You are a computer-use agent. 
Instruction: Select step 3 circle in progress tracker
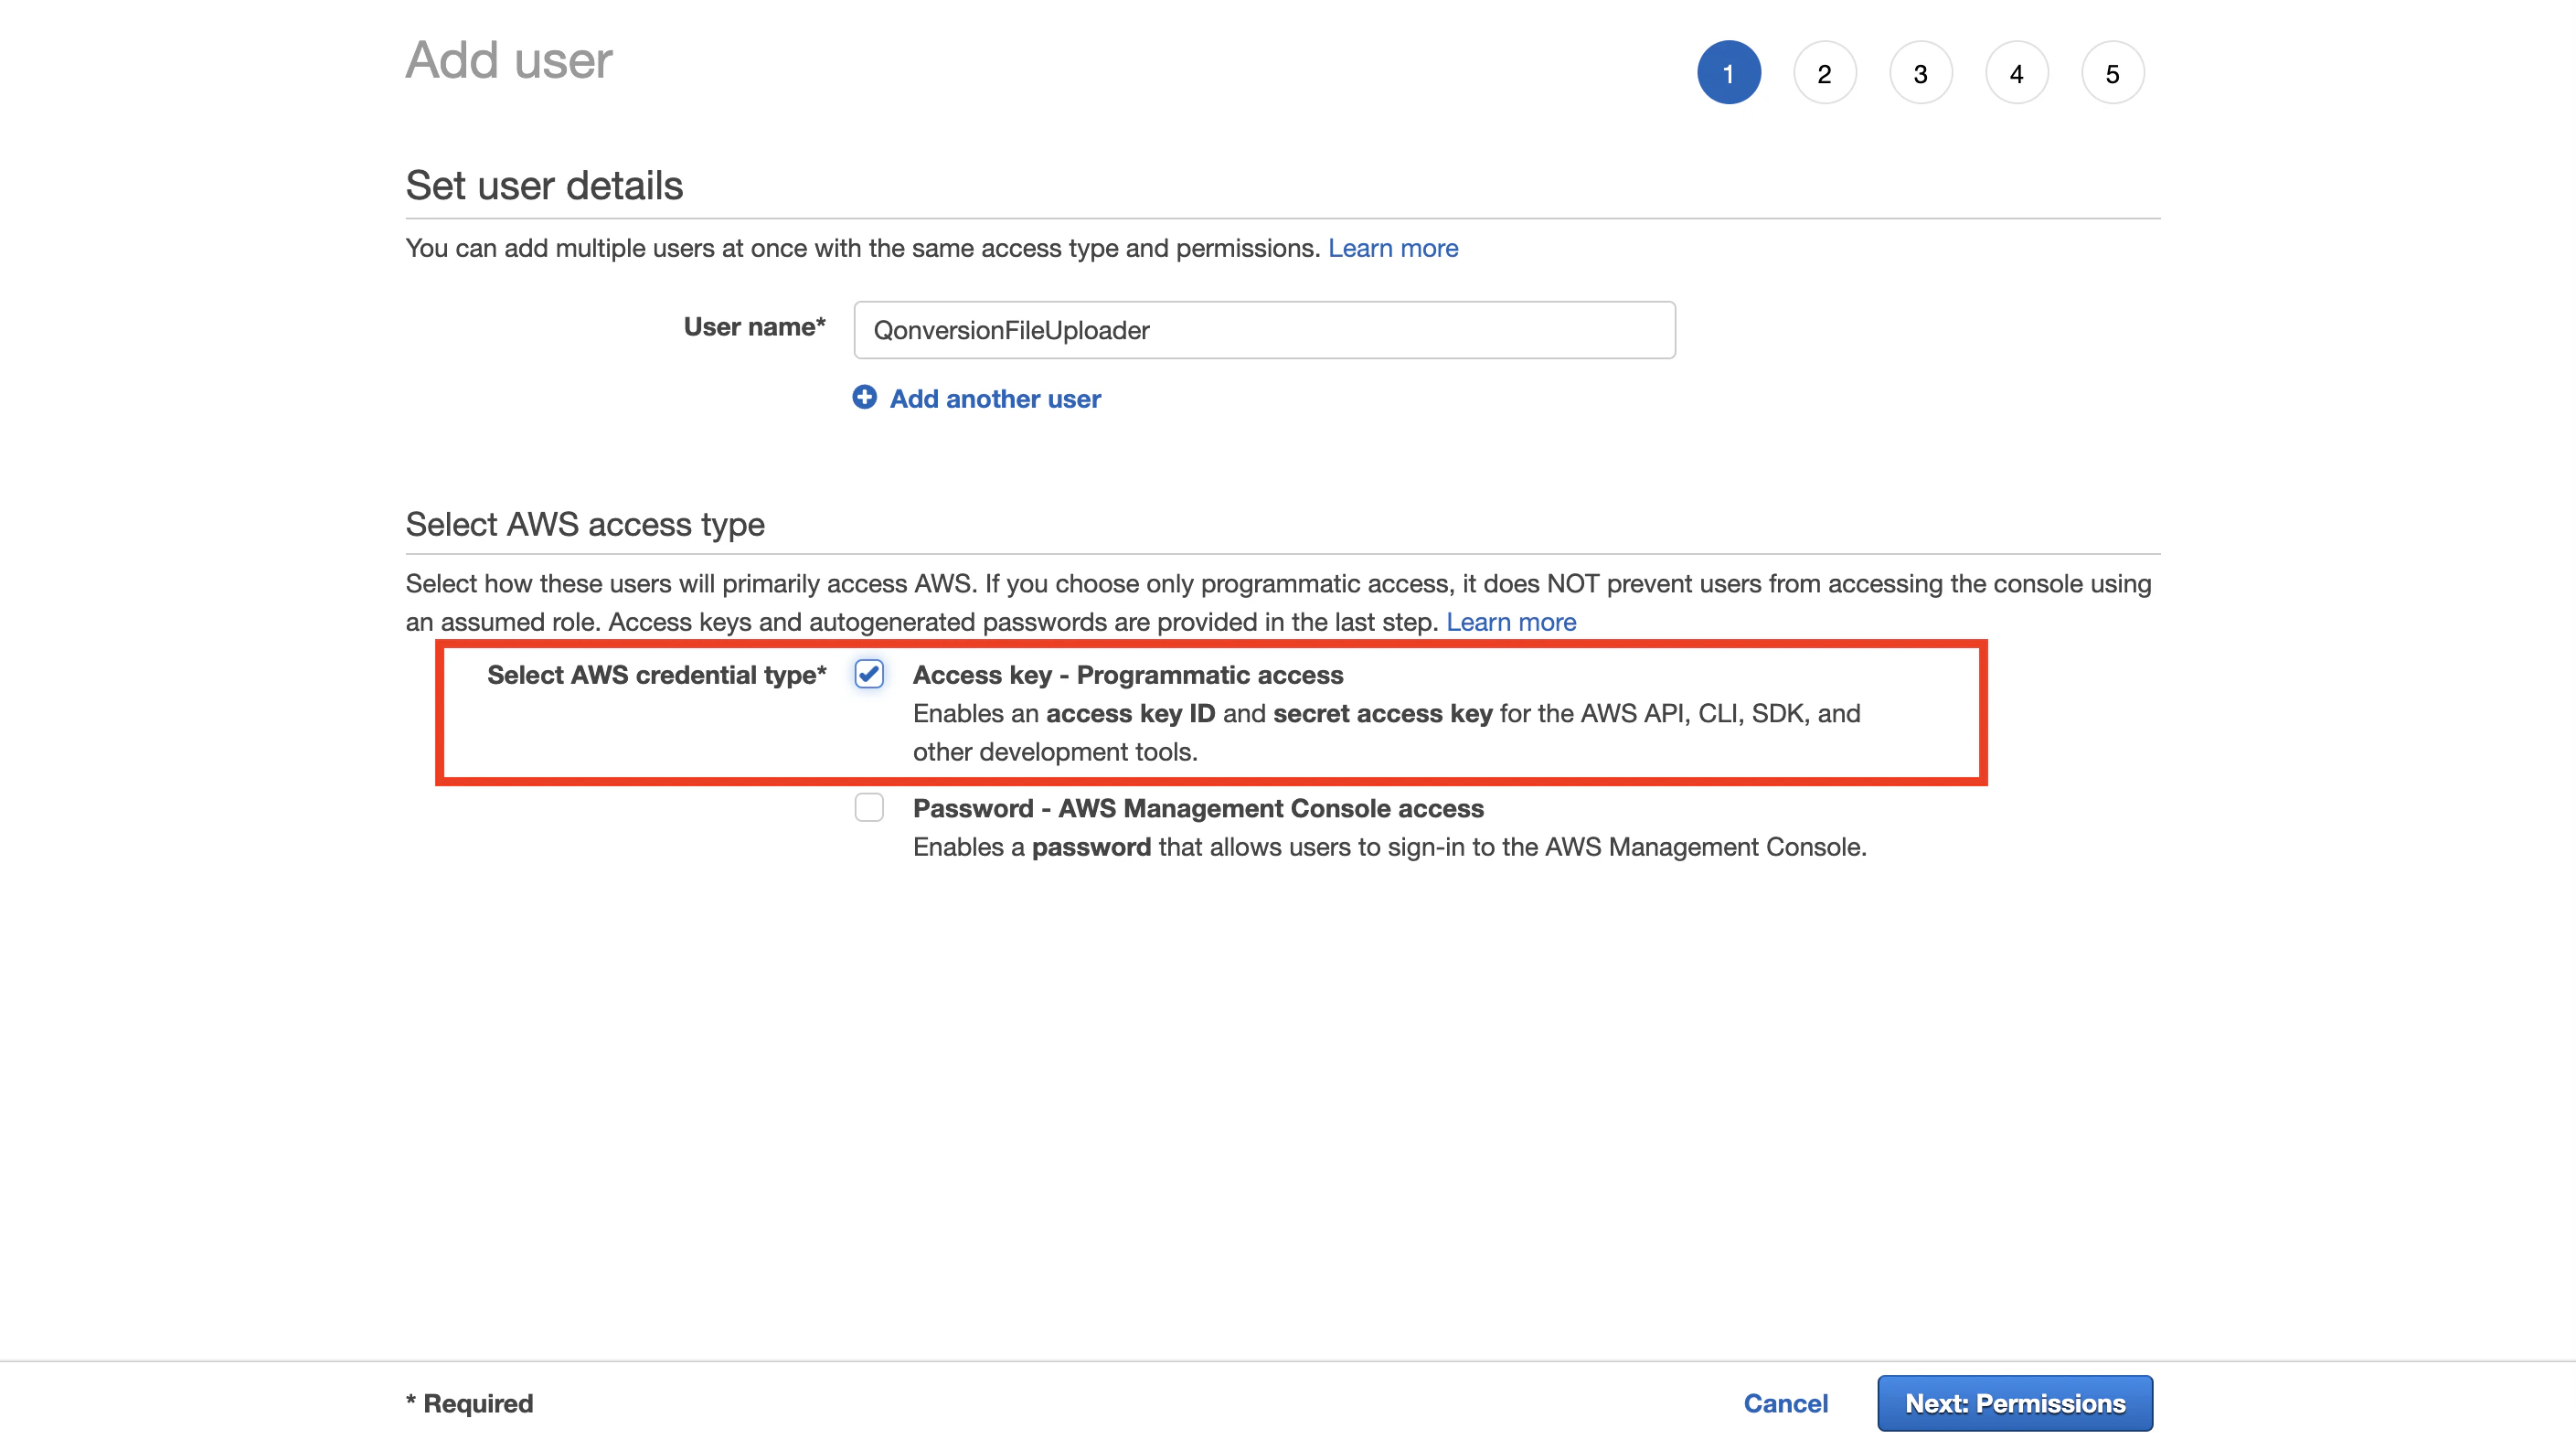pyautogui.click(x=1920, y=73)
